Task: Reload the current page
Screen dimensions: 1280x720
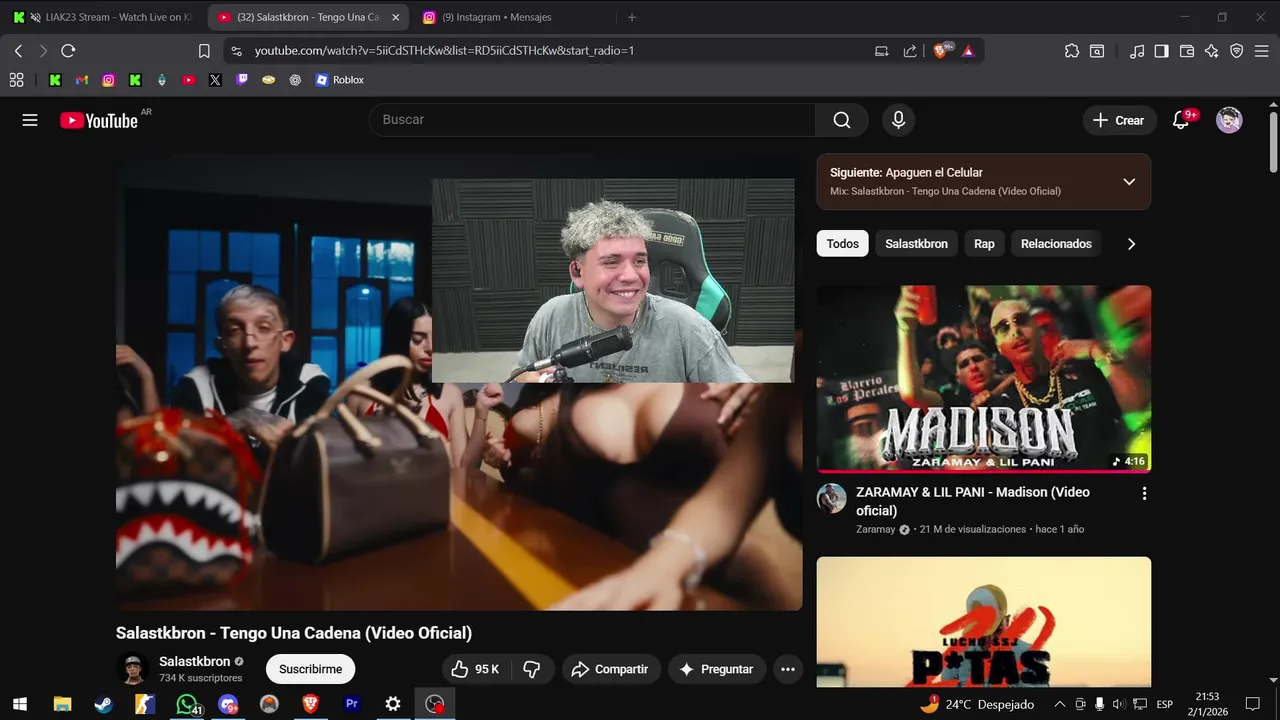Action: (68, 50)
